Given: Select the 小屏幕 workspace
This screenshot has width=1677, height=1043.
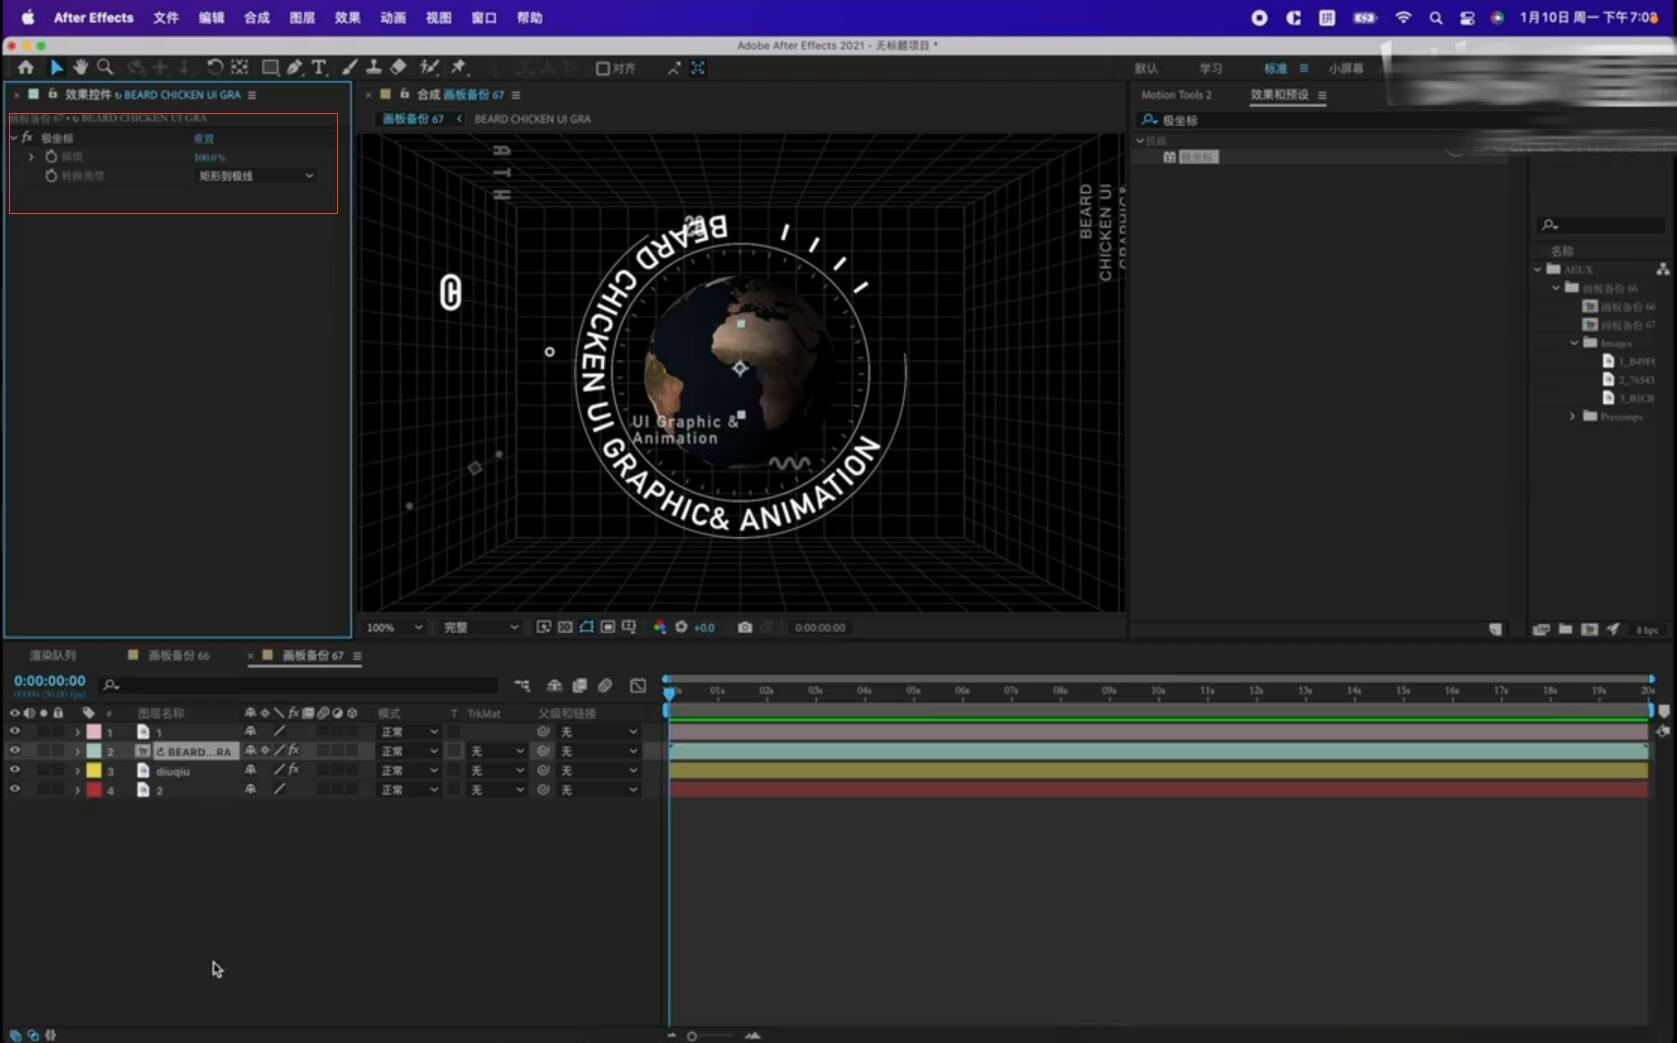Looking at the screenshot, I should tap(1346, 68).
